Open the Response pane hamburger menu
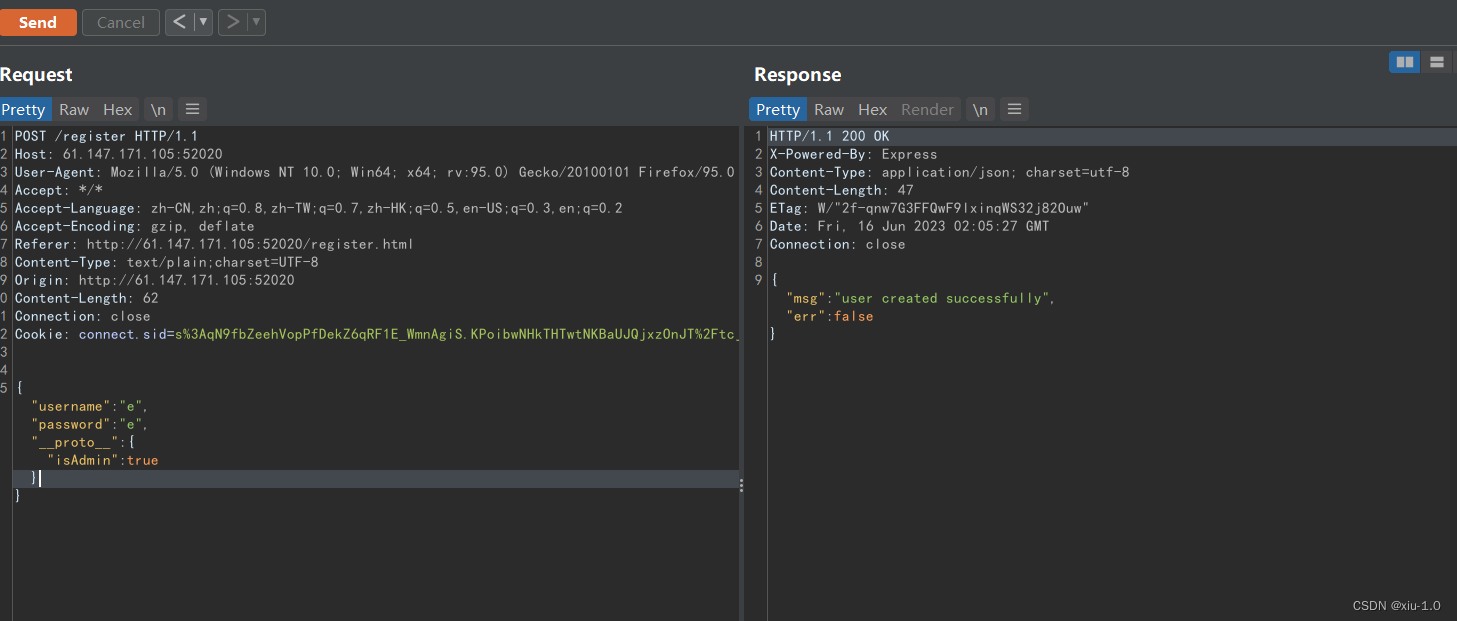This screenshot has height=621, width=1457. tap(1014, 109)
